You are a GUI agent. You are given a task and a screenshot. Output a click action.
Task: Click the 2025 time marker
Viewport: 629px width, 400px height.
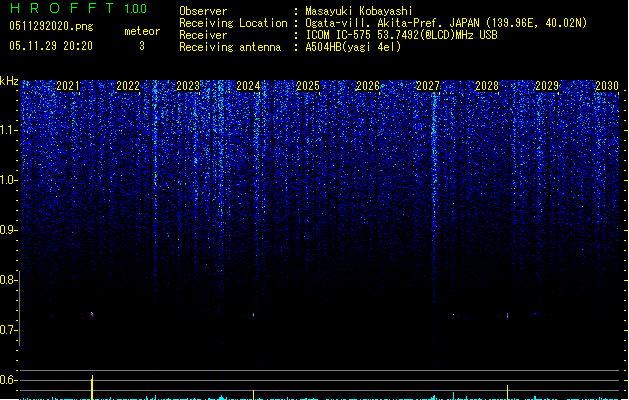click(308, 85)
